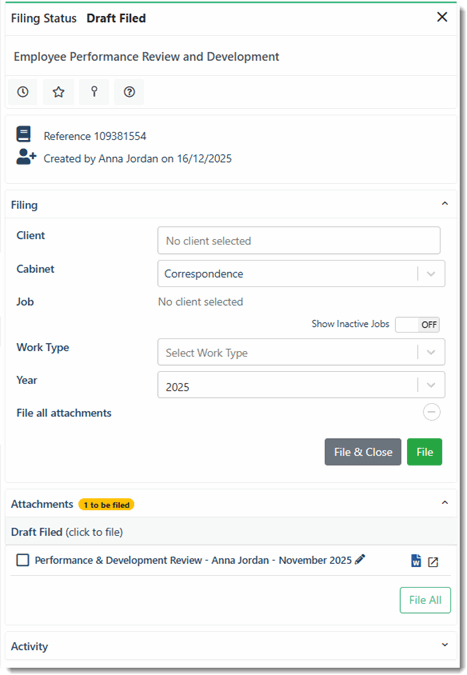Click the clock history icon
467x675 pixels.
[23, 92]
